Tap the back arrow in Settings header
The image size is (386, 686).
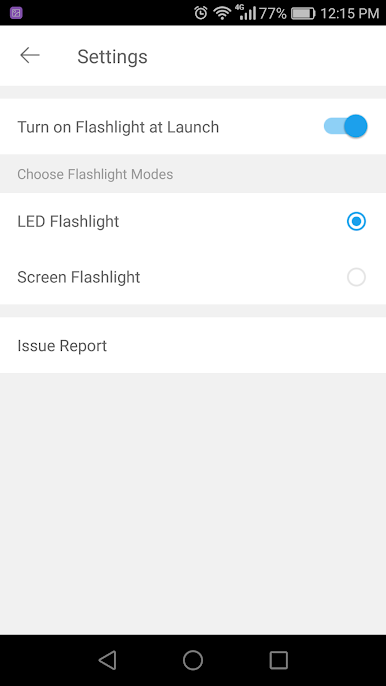[30, 55]
